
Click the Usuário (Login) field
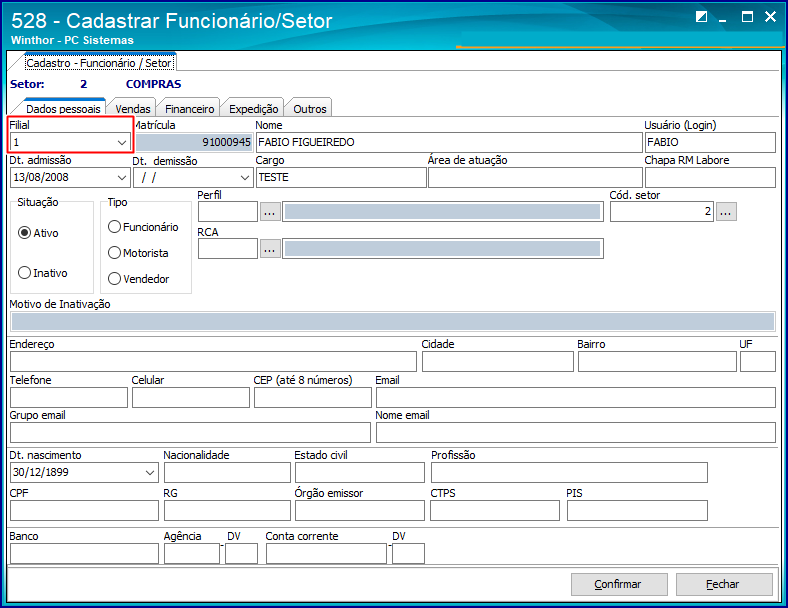710,142
